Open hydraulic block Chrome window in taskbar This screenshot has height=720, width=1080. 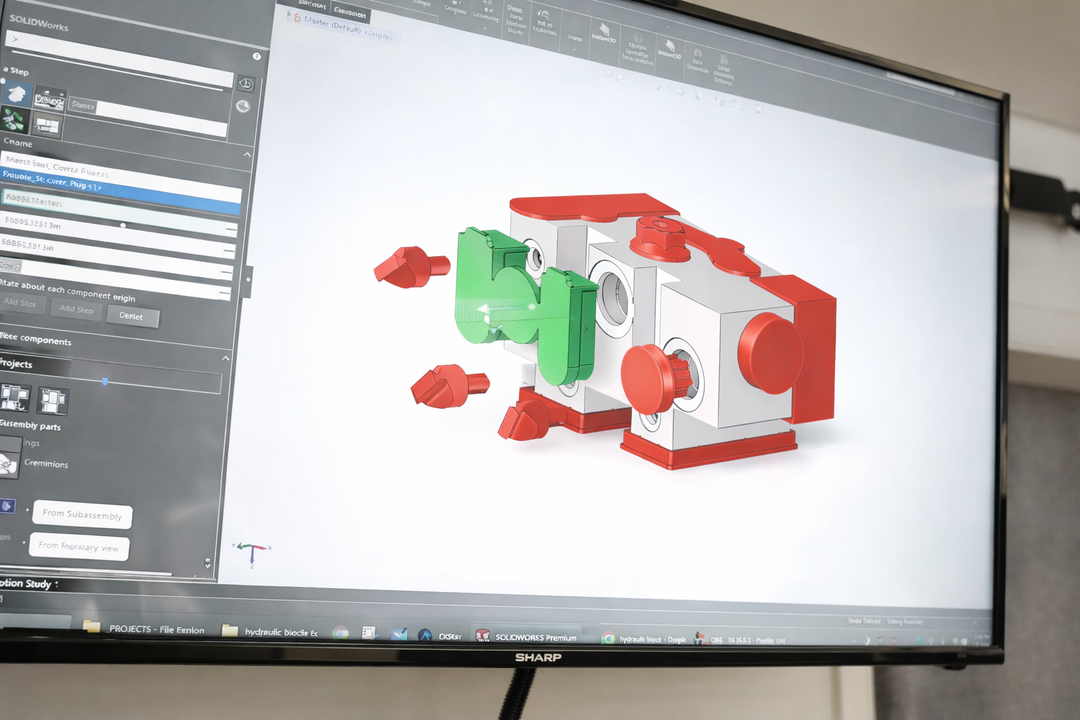(644, 639)
